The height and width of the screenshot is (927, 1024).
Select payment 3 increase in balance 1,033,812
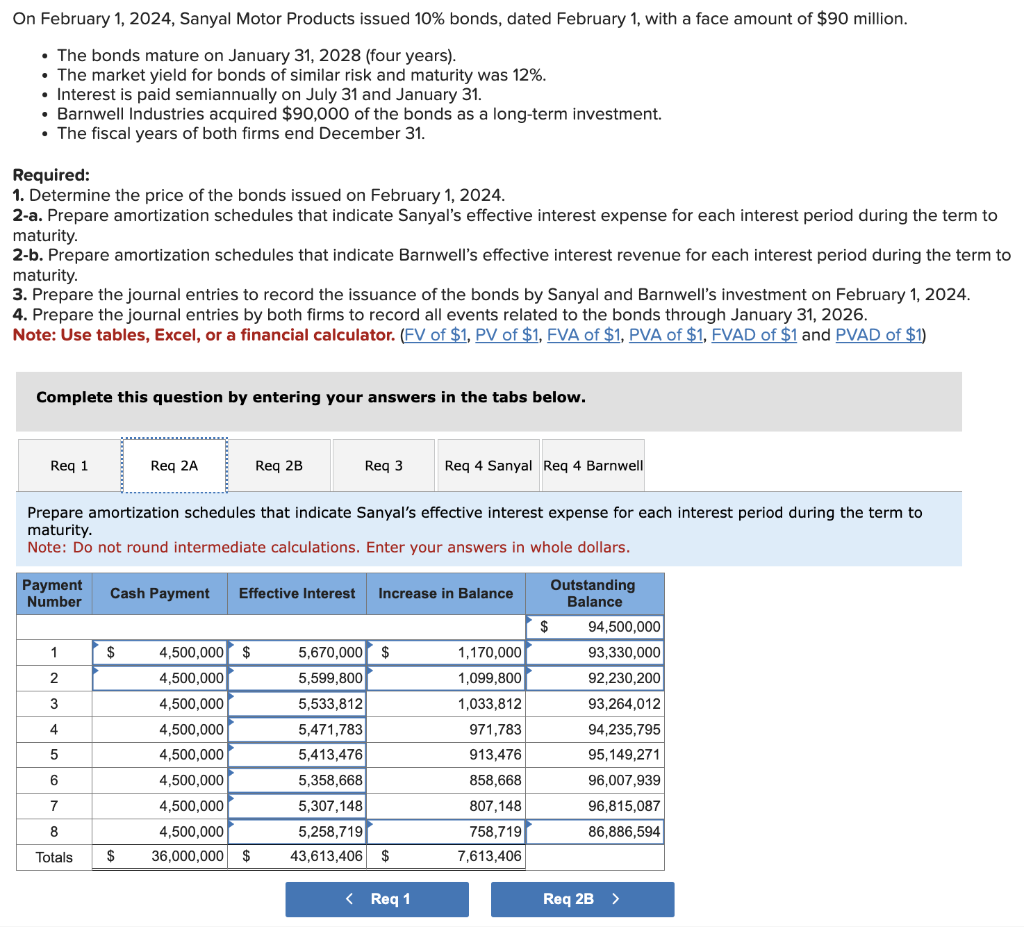(446, 704)
